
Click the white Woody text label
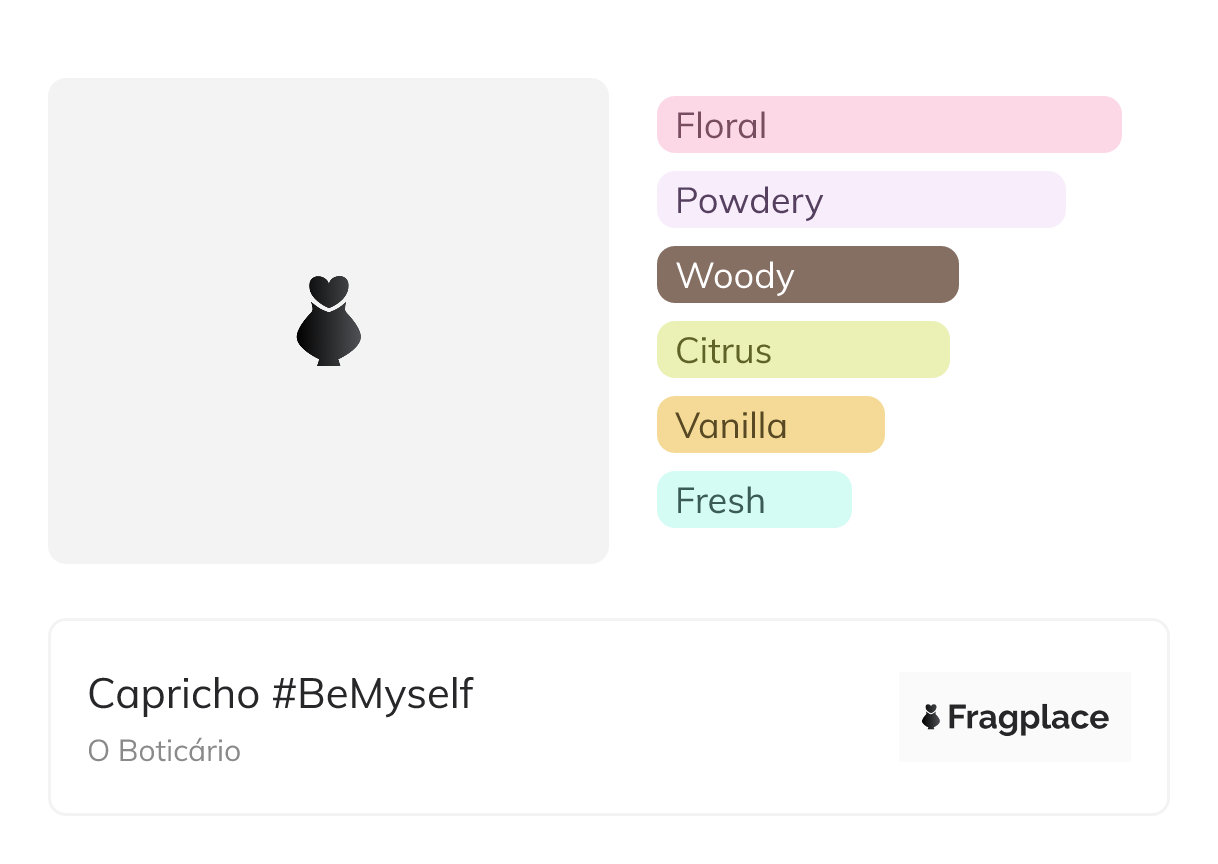[x=735, y=276]
